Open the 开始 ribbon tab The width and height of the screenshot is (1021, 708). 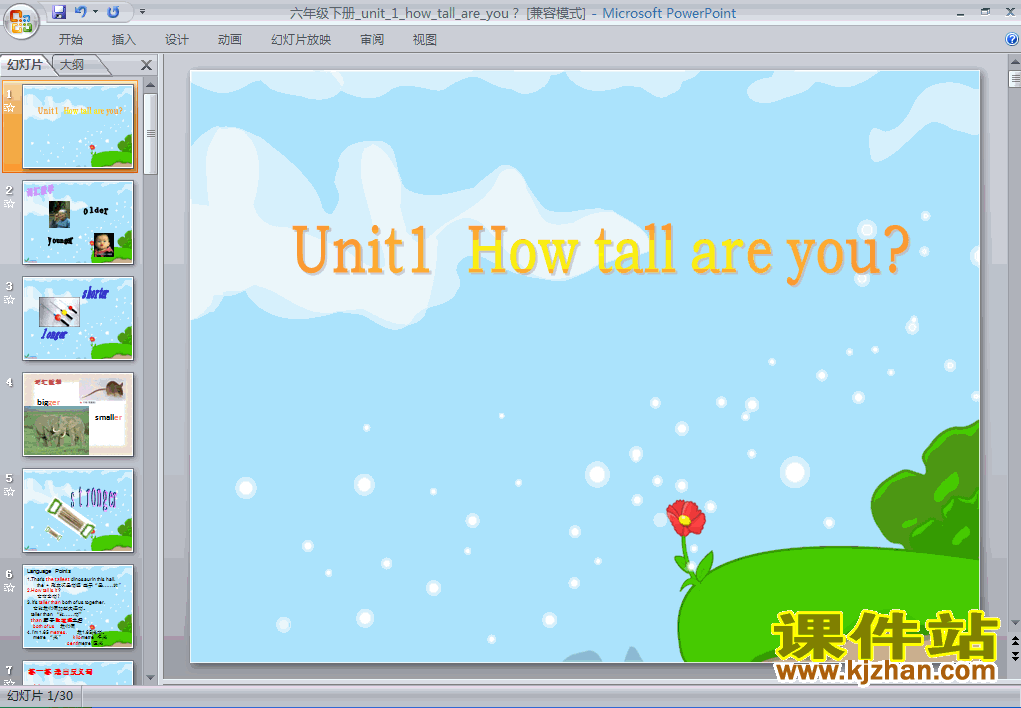[x=70, y=40]
